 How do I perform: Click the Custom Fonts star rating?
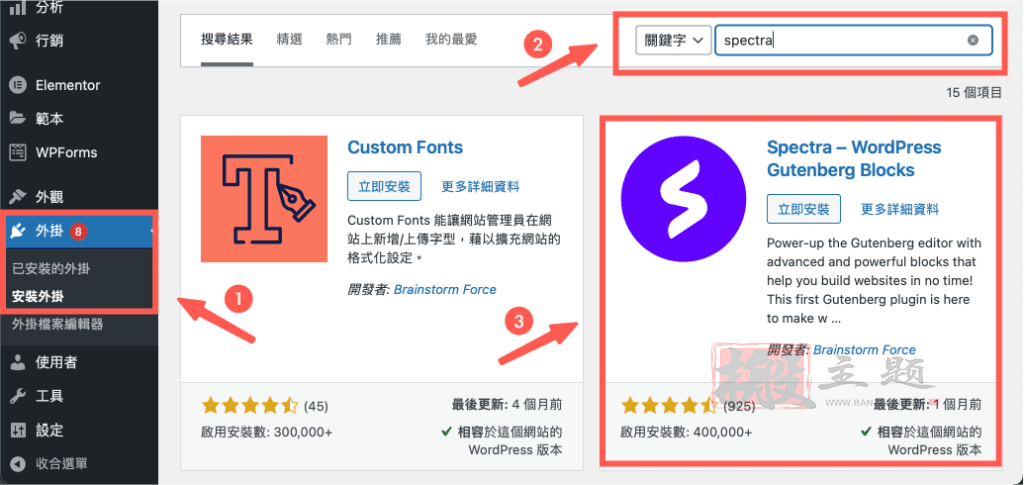click(x=250, y=406)
